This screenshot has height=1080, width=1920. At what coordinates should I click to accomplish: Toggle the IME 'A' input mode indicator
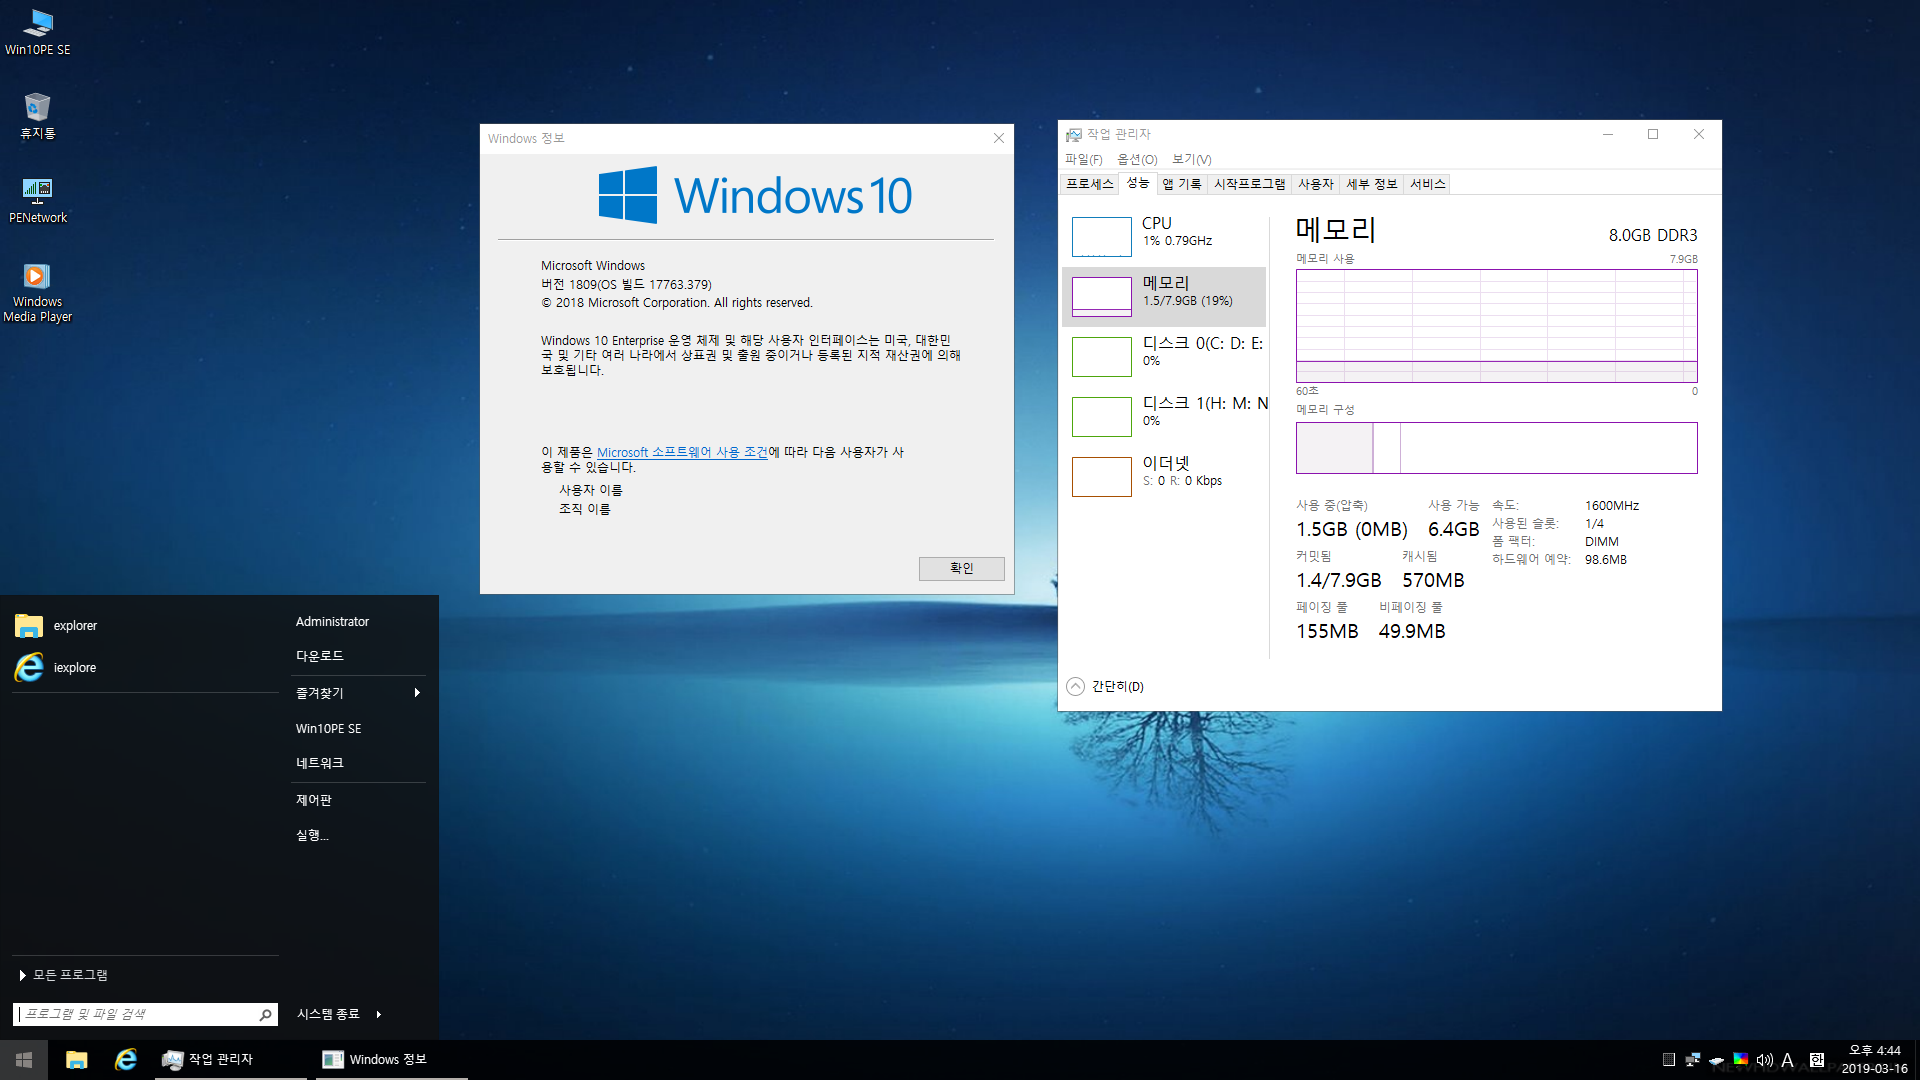coord(1787,1059)
